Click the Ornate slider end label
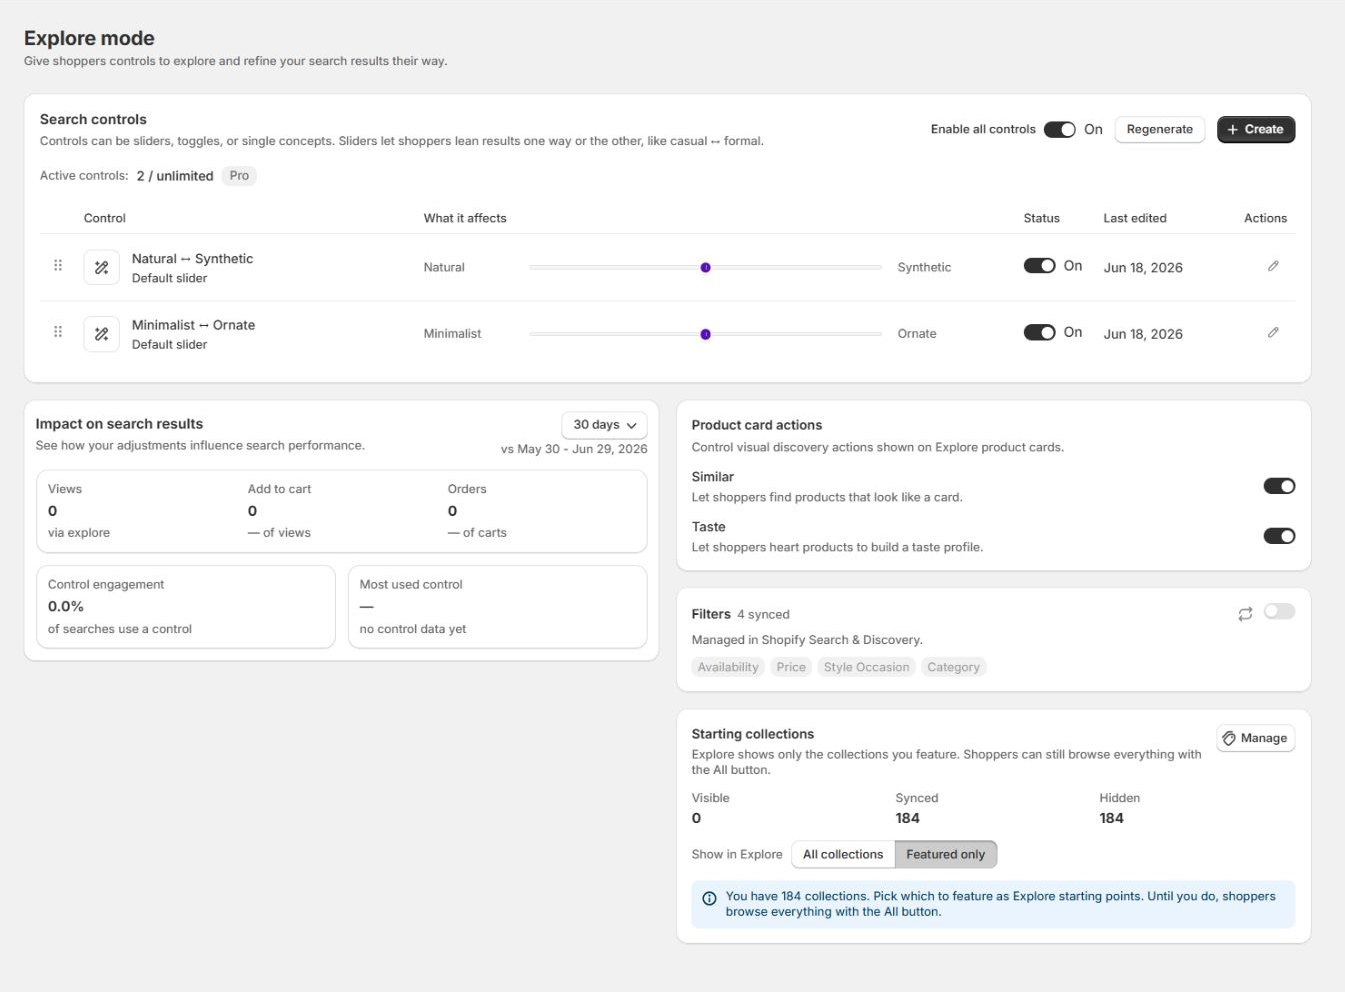 (x=917, y=334)
